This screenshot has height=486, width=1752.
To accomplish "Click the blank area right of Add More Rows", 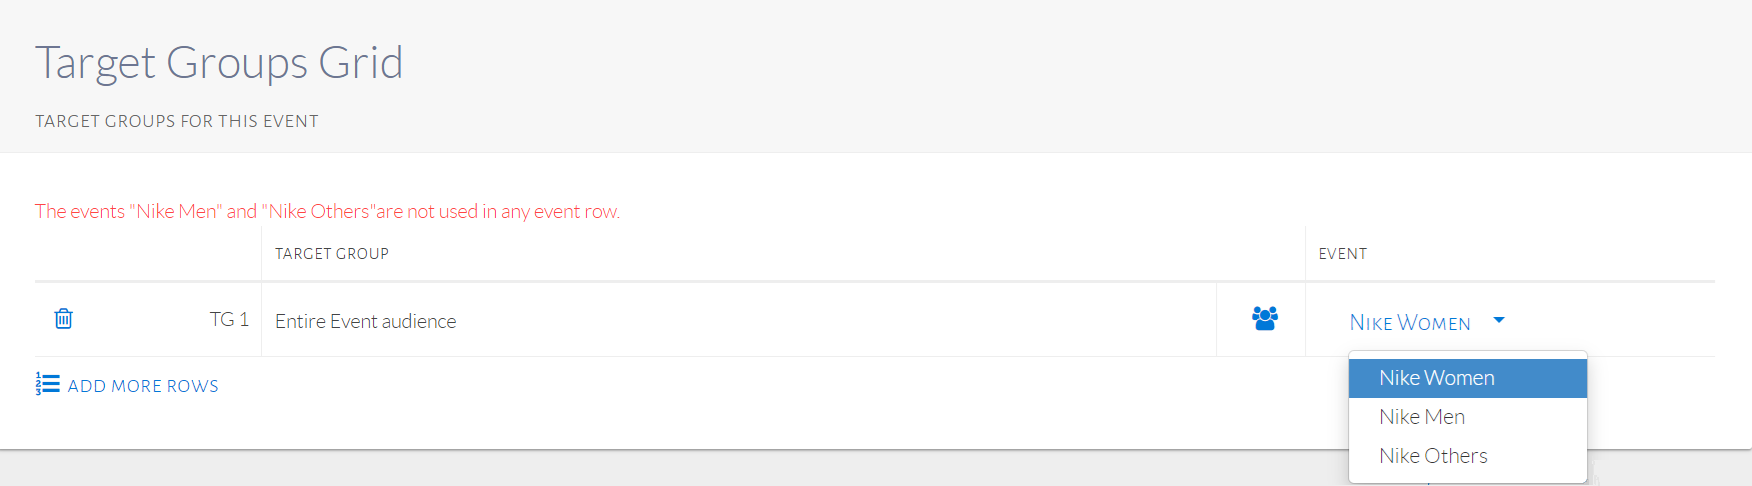I will tap(700, 386).
